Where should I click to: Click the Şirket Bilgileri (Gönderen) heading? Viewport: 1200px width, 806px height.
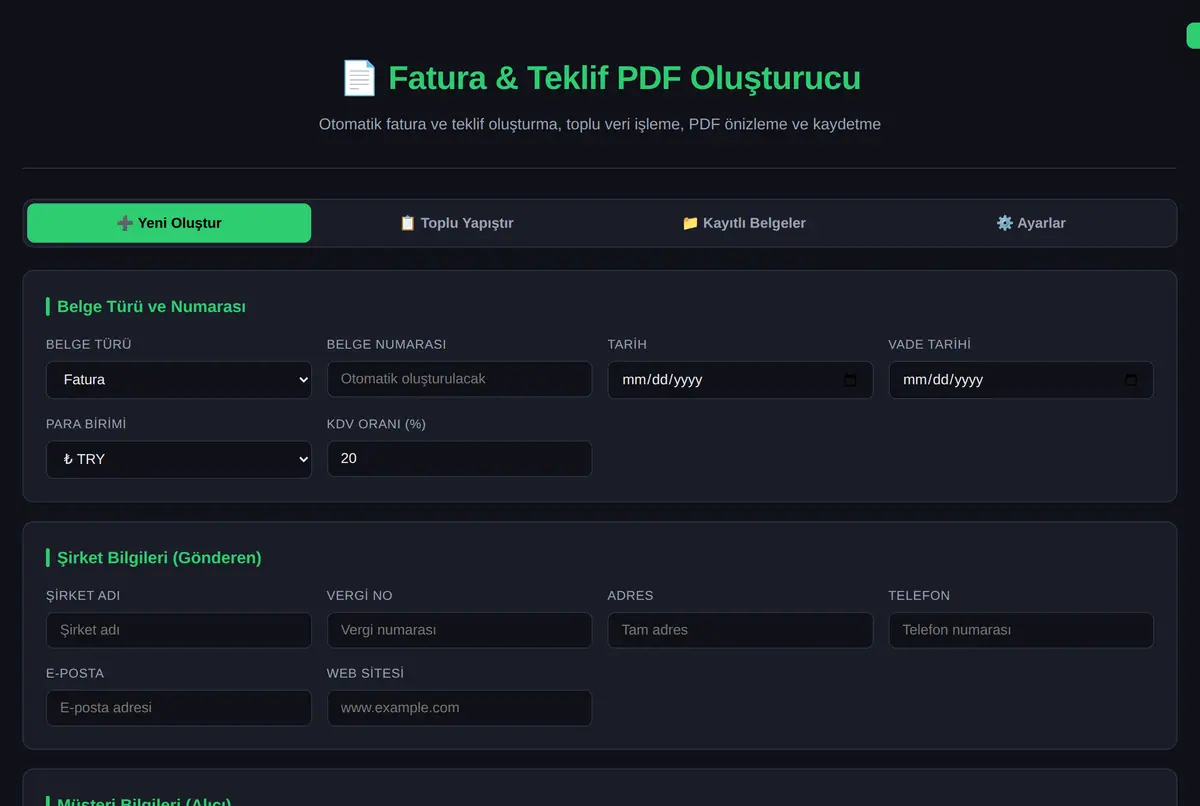[159, 558]
